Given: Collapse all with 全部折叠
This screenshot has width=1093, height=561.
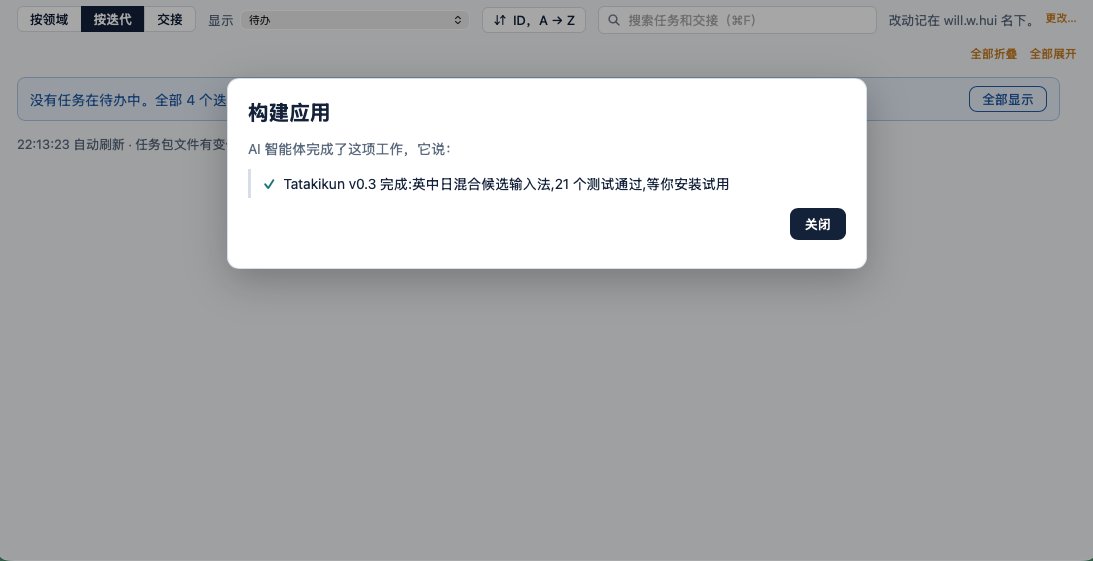Looking at the screenshot, I should (x=993, y=54).
